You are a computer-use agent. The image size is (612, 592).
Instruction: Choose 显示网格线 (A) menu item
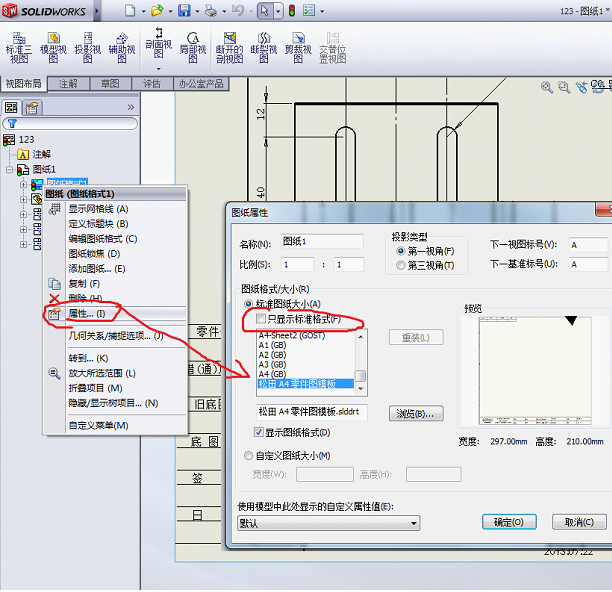[x=116, y=209]
